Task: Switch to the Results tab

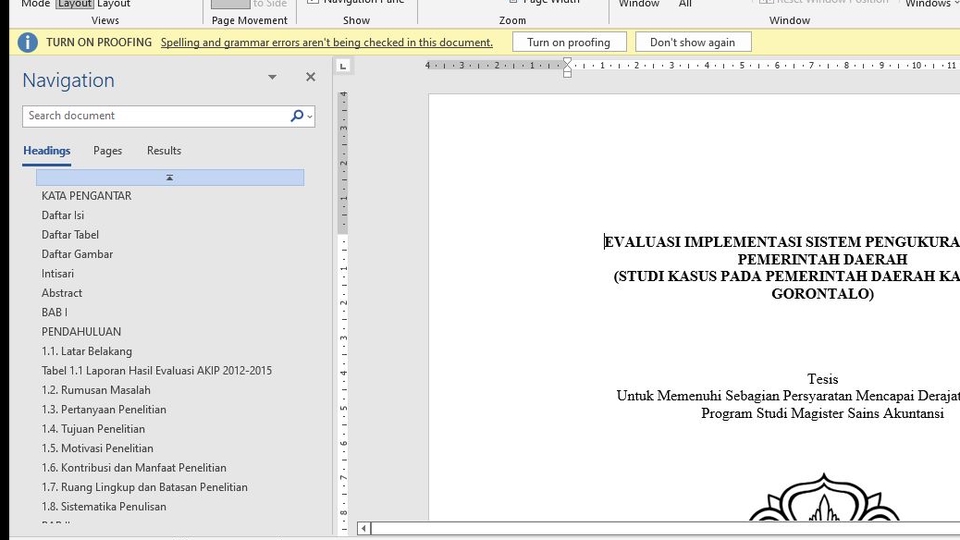Action: pos(164,151)
